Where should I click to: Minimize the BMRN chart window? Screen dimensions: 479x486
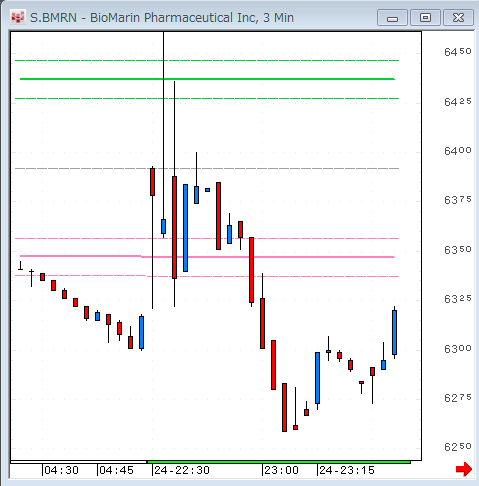392,18
